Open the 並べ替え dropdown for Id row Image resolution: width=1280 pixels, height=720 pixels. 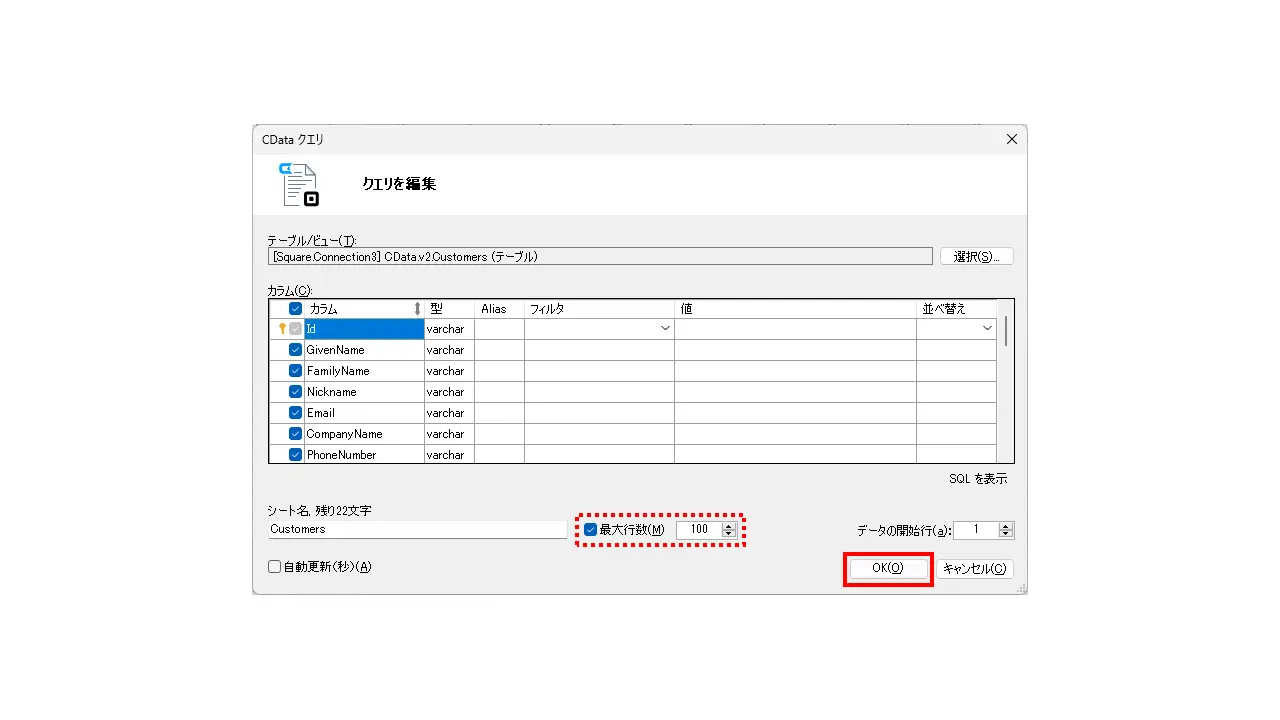[x=987, y=328]
